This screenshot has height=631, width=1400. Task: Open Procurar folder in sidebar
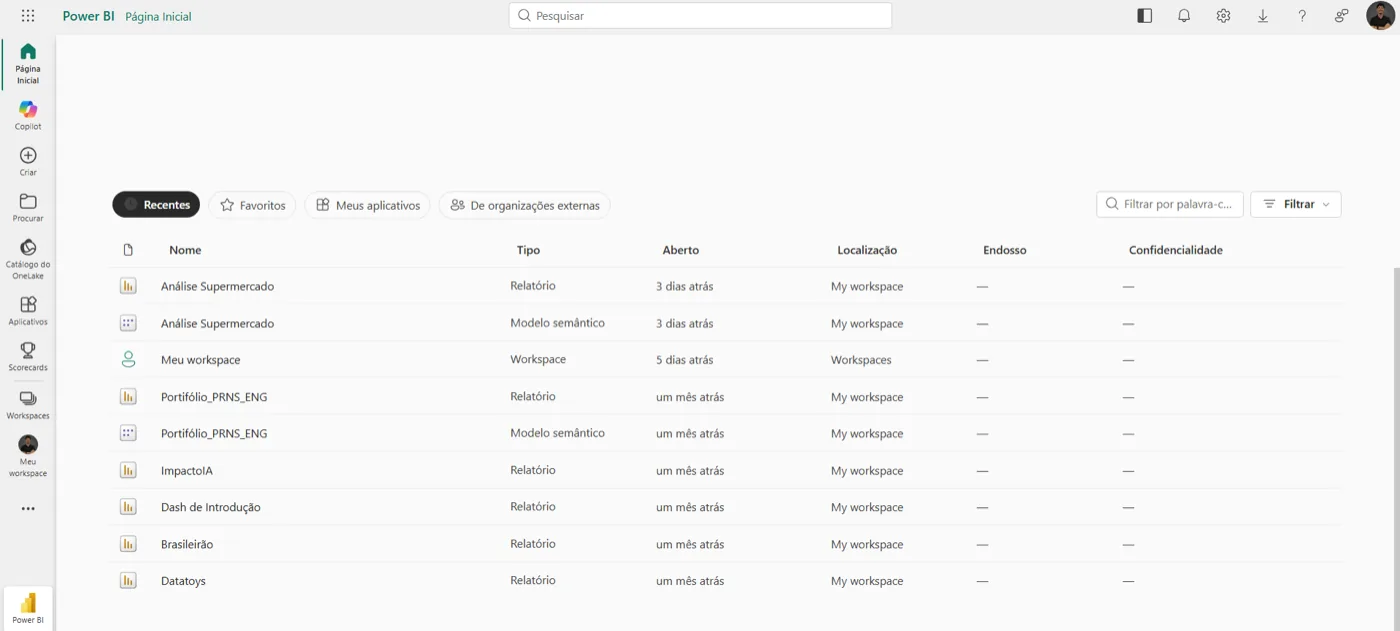(28, 208)
